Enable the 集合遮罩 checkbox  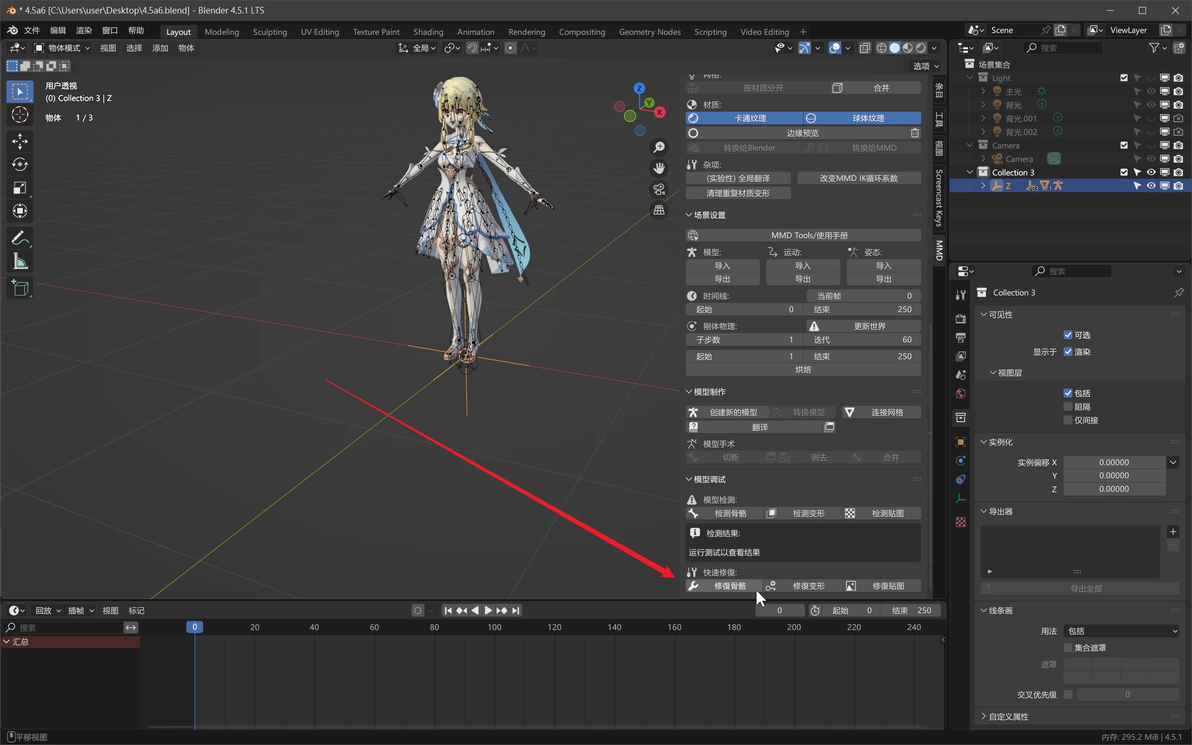pos(1068,648)
